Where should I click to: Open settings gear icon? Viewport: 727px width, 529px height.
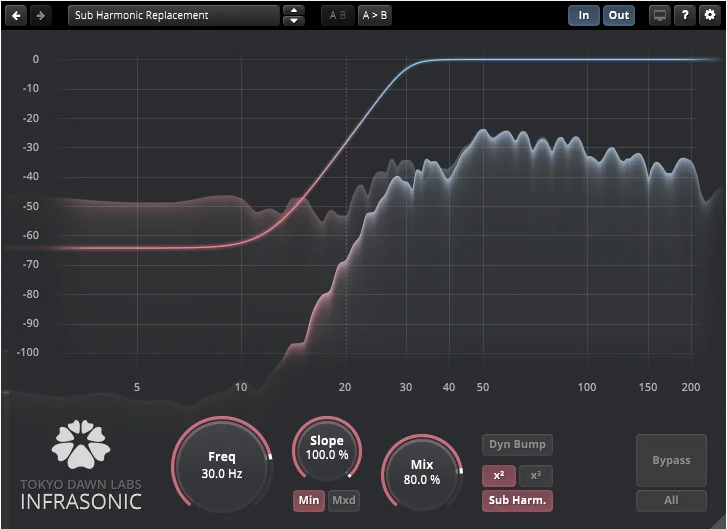click(x=710, y=15)
